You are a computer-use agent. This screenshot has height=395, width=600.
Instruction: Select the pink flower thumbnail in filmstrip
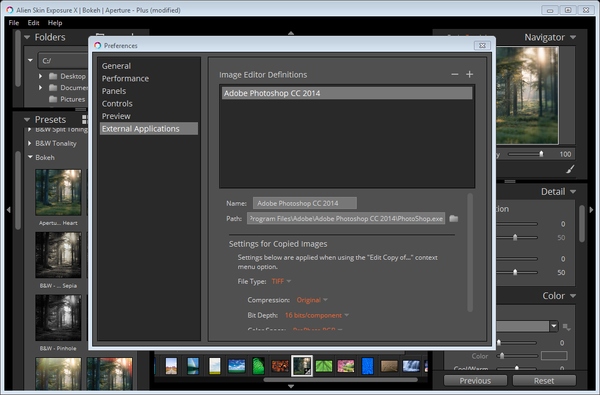tap(346, 366)
